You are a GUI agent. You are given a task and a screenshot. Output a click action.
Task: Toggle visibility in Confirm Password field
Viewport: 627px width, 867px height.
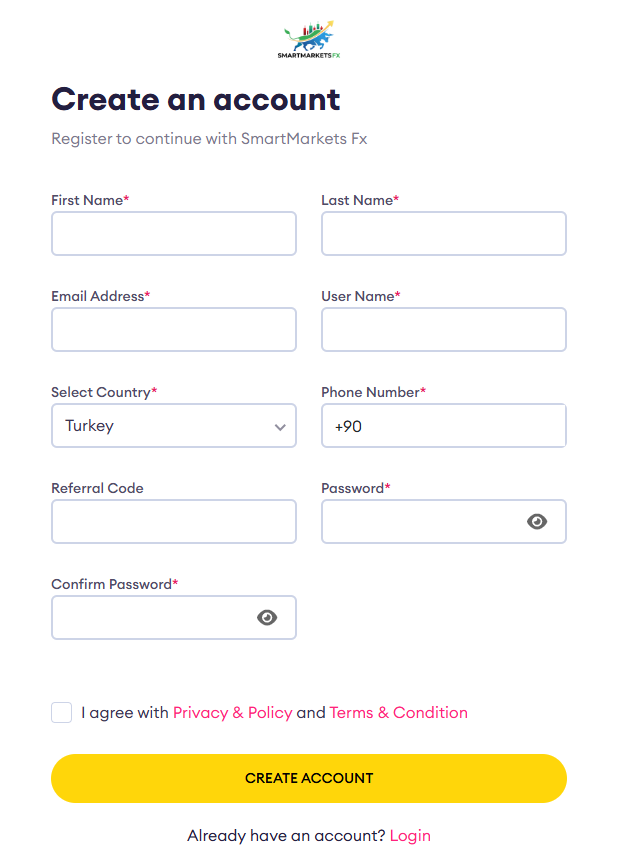point(267,618)
